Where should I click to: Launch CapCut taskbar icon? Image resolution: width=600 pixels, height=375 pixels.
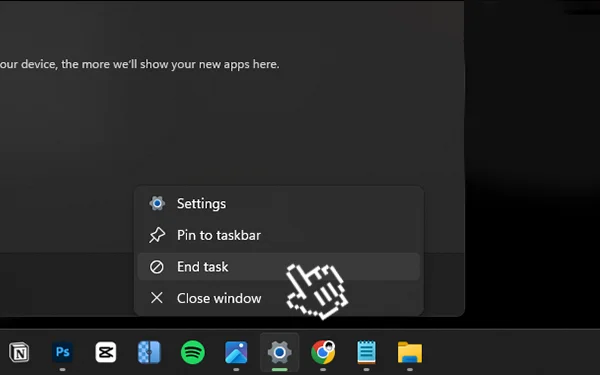coord(106,352)
